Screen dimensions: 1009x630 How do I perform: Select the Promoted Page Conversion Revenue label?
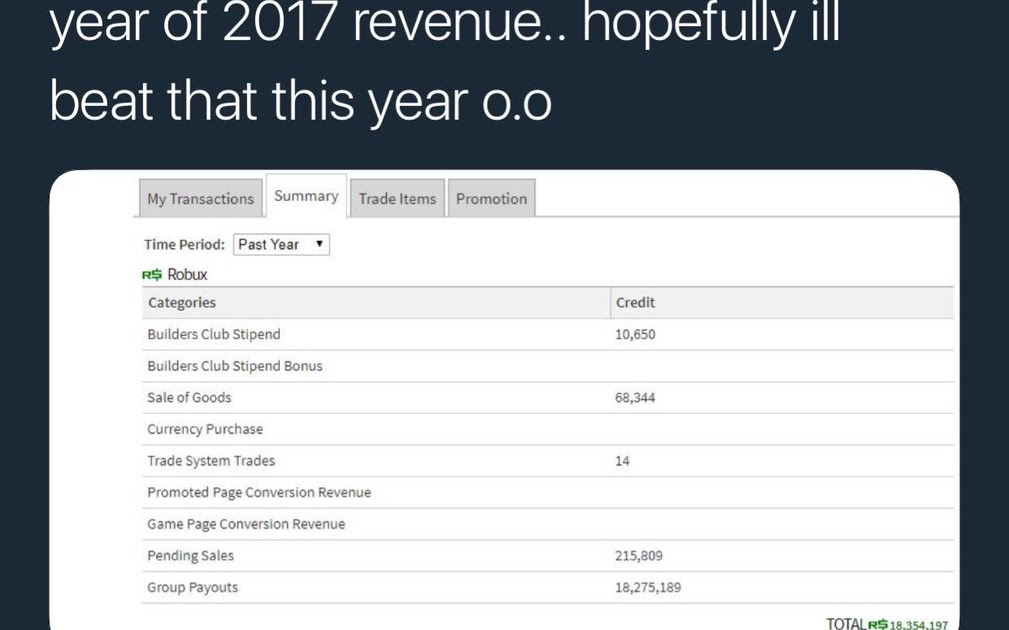[259, 492]
